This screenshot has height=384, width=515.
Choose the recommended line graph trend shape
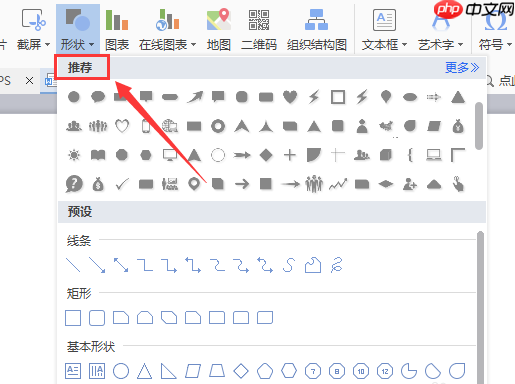tap(338, 184)
